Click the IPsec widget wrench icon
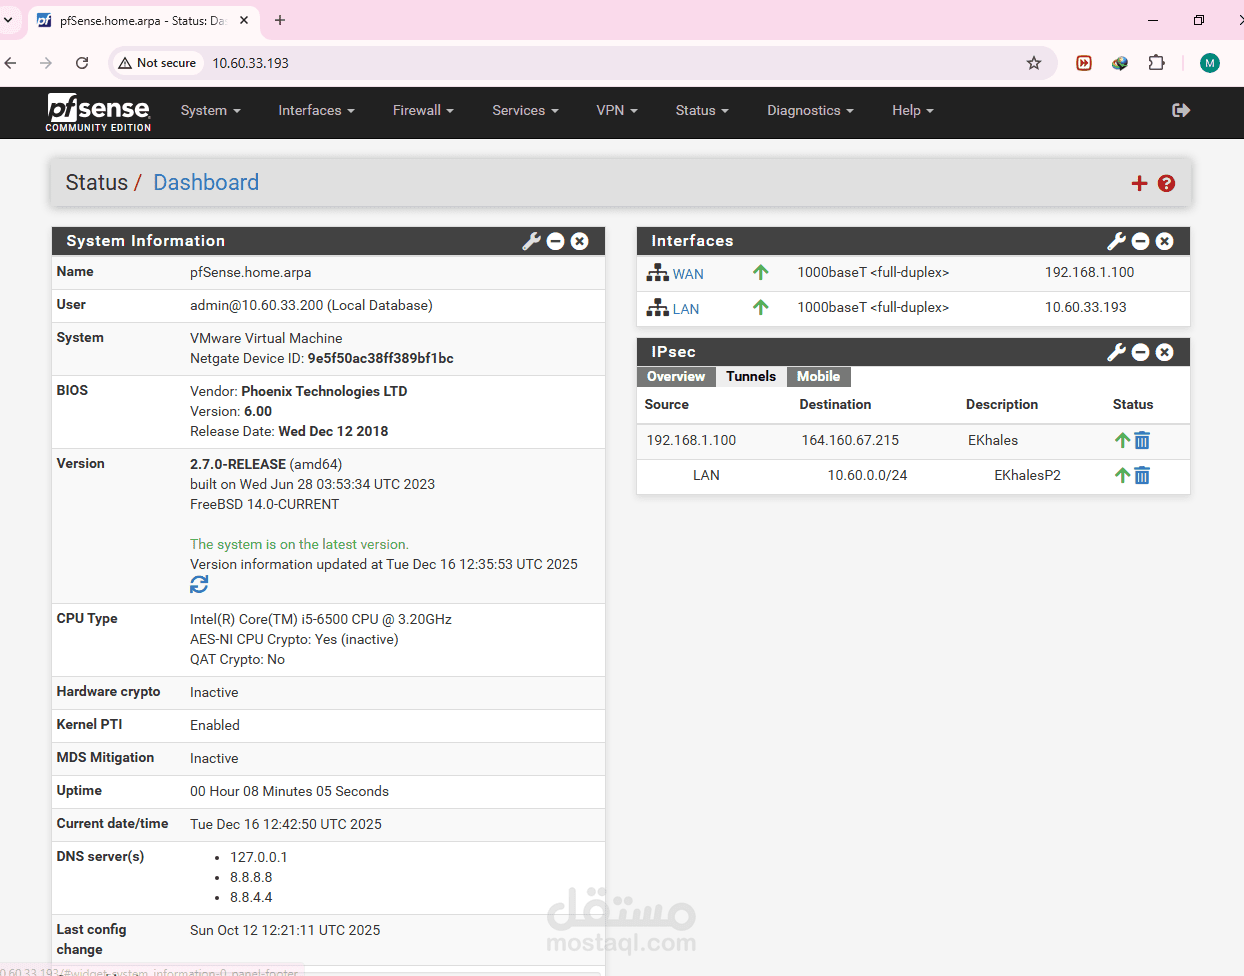 (x=1116, y=352)
